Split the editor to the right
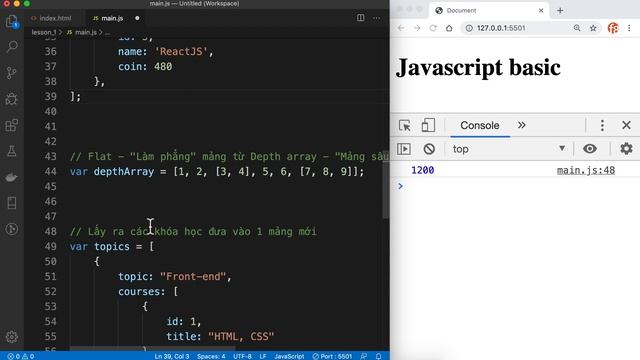Viewport: 640px width, 360px height. click(360, 18)
